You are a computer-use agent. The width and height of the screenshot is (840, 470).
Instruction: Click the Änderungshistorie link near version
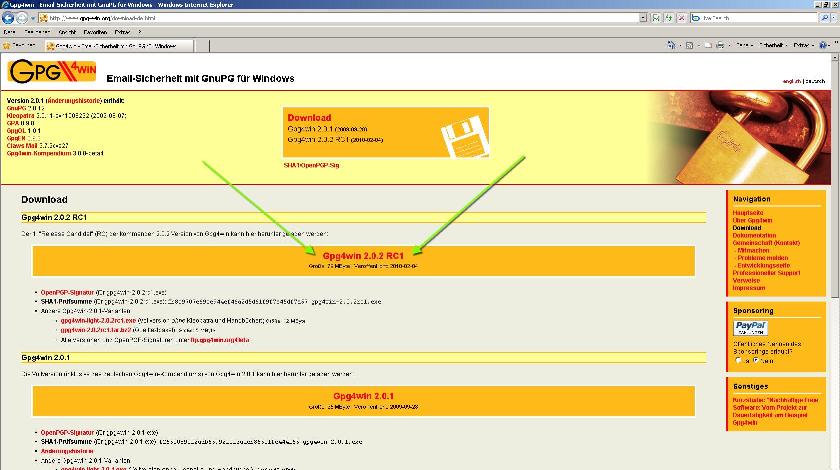click(x=74, y=101)
